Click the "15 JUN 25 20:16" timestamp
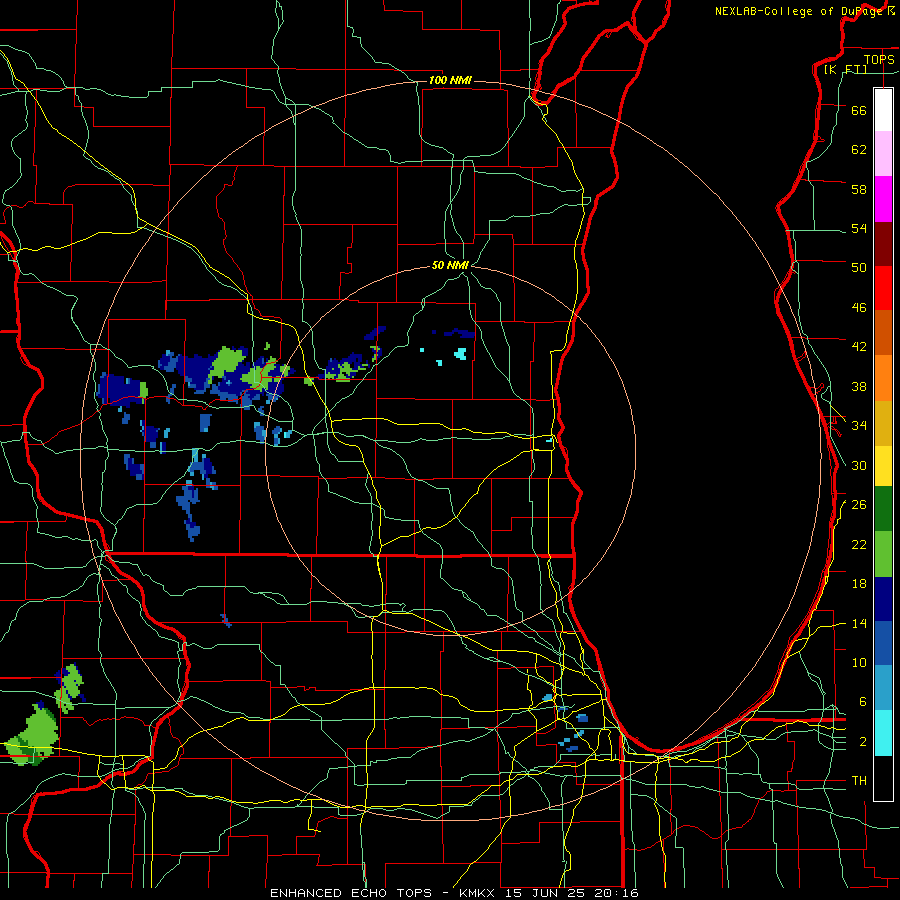Screen dimensions: 900x900 (572, 893)
